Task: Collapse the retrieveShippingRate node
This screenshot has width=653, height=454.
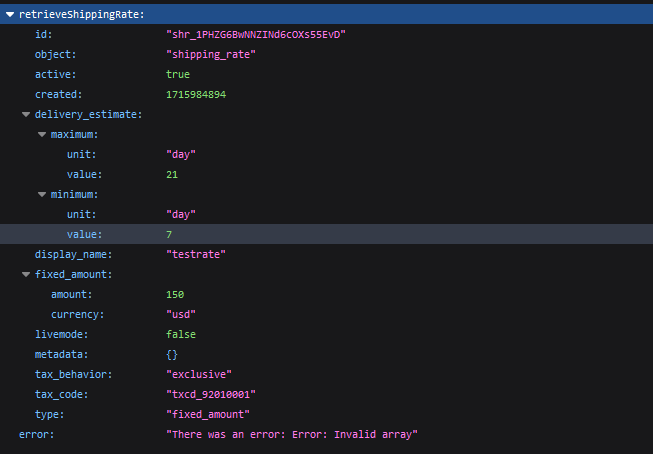Action: (10, 15)
